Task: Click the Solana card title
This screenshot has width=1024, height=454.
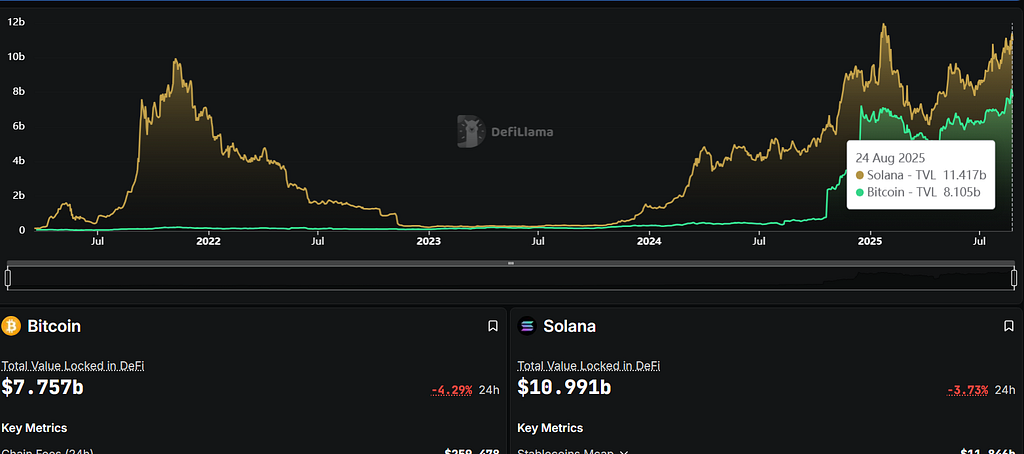Action: tap(569, 326)
